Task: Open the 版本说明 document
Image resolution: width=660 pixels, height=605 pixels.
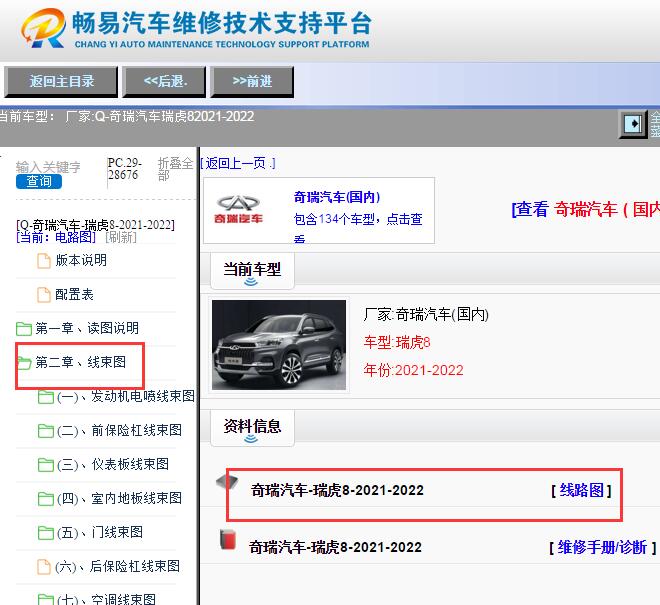Action: (x=81, y=260)
